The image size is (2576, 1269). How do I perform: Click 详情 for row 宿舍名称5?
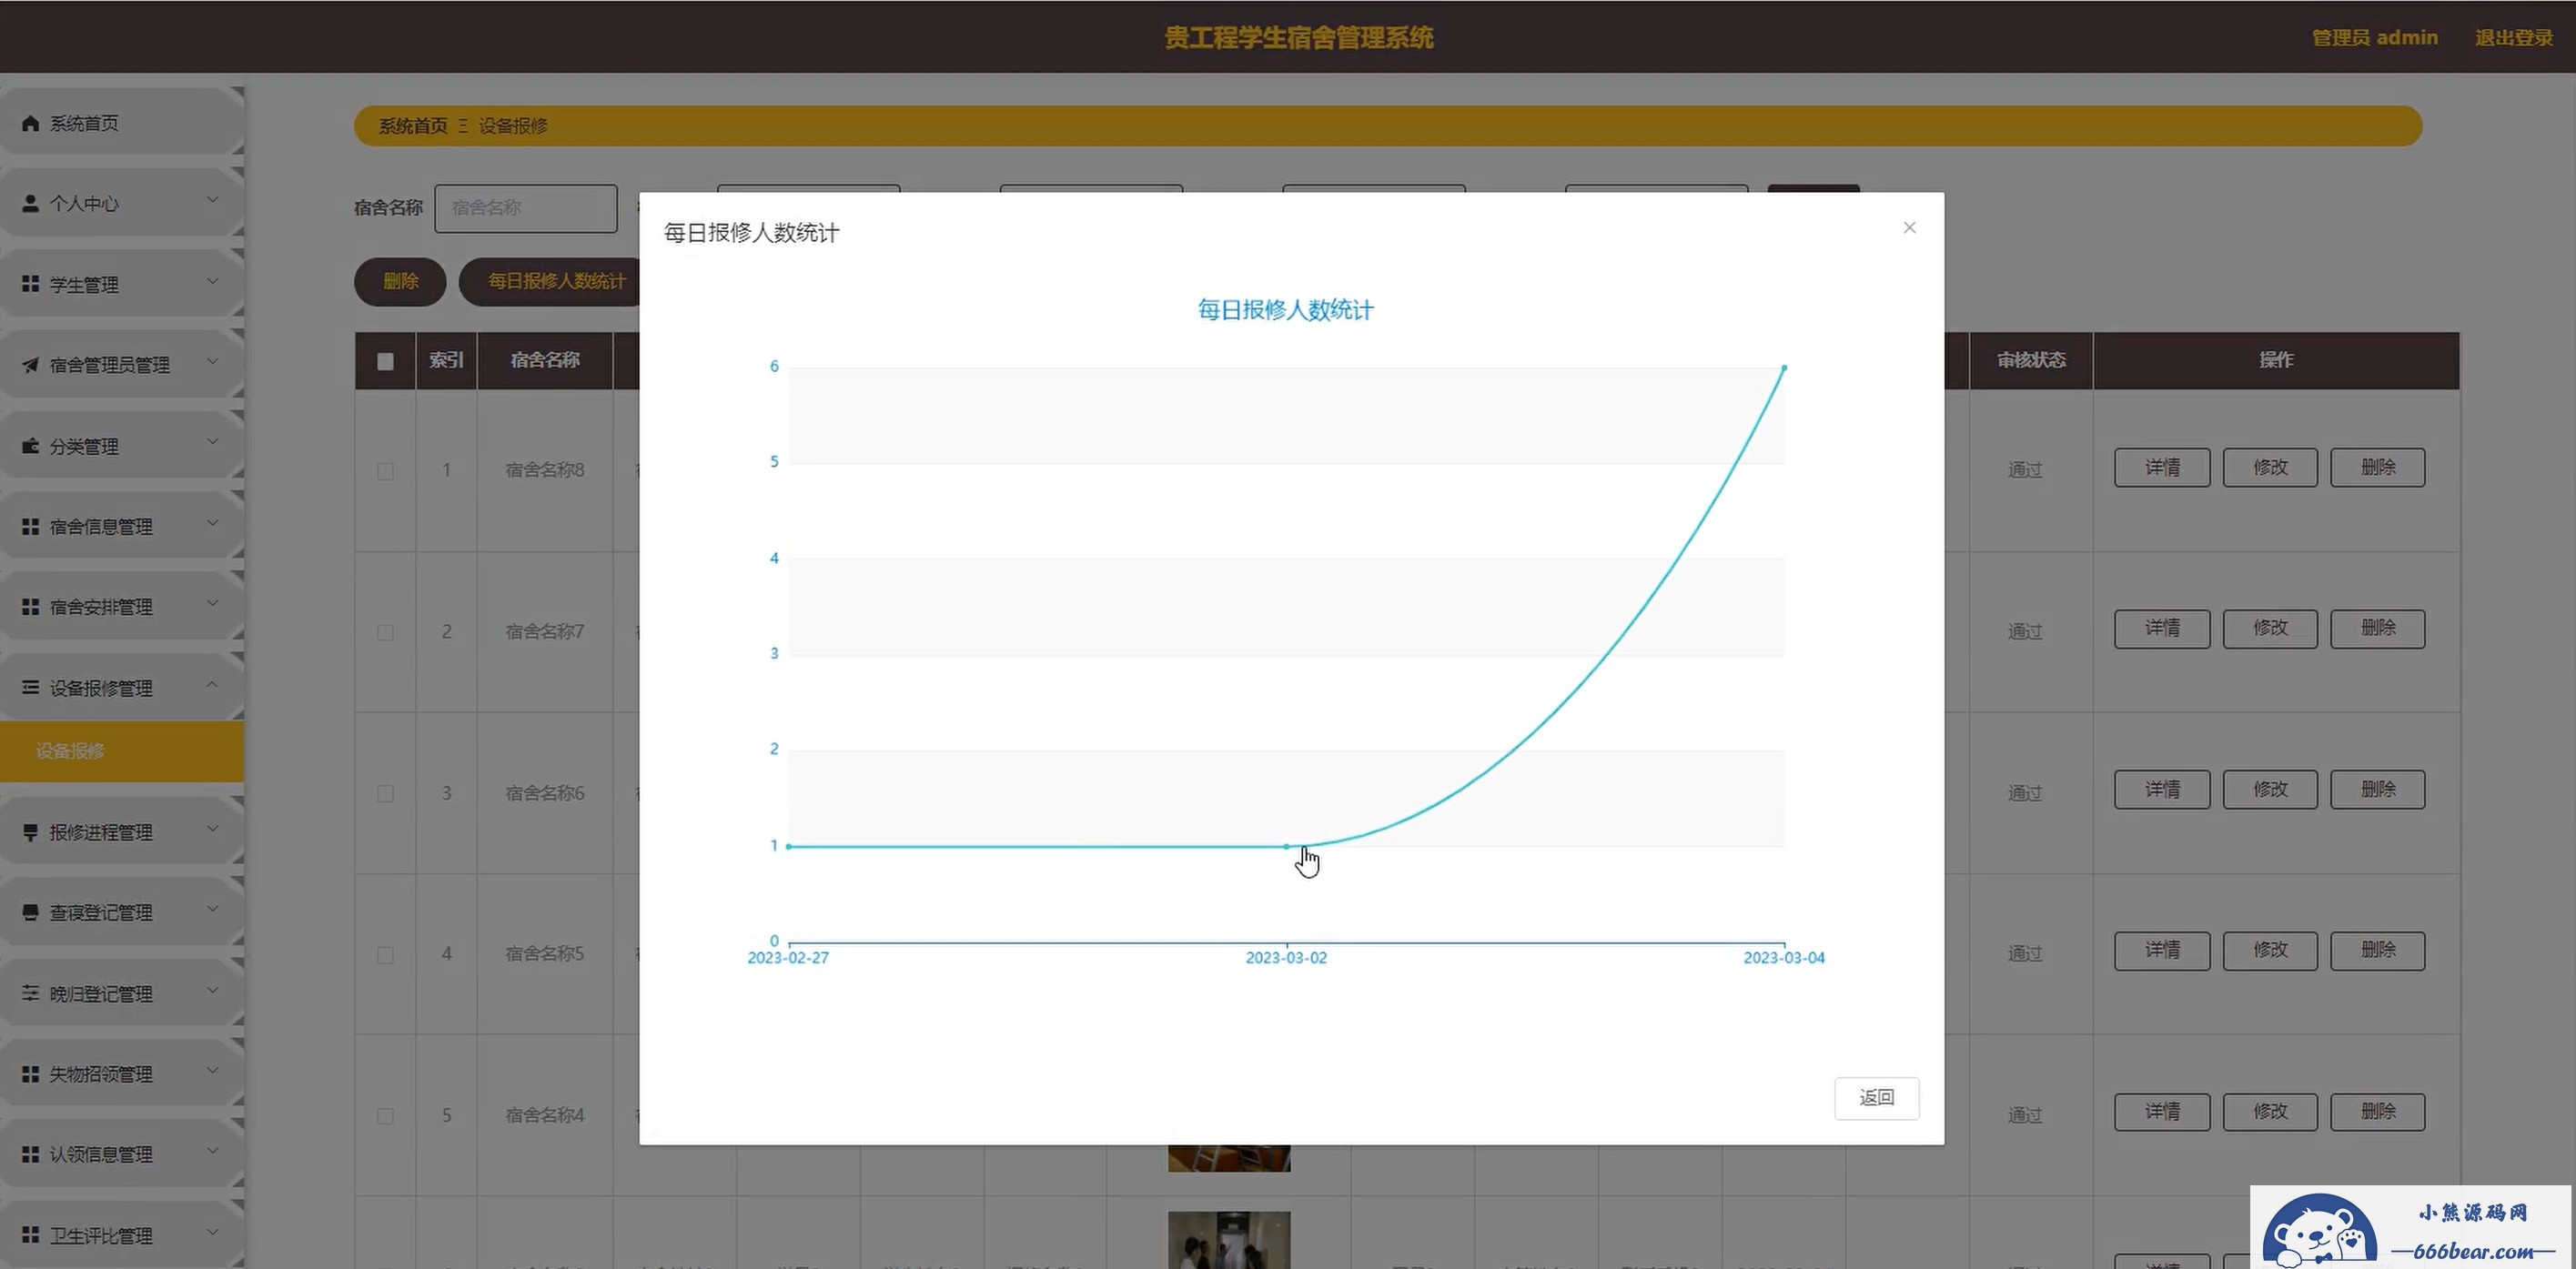click(x=2162, y=950)
